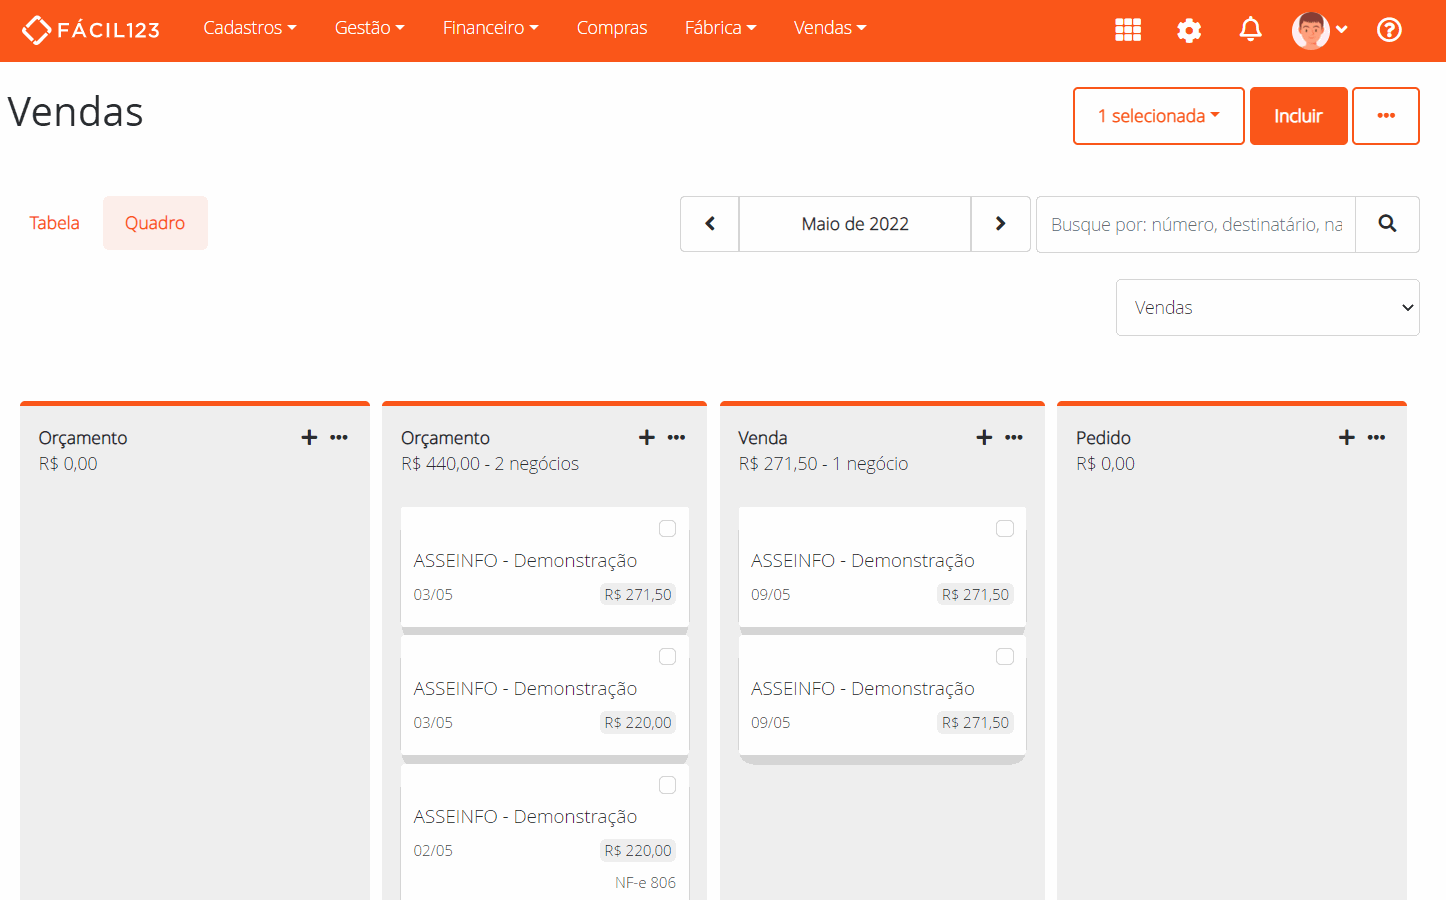Screen dimensions: 1446x900
Task: Open the Vendas select box
Action: (x=1267, y=308)
